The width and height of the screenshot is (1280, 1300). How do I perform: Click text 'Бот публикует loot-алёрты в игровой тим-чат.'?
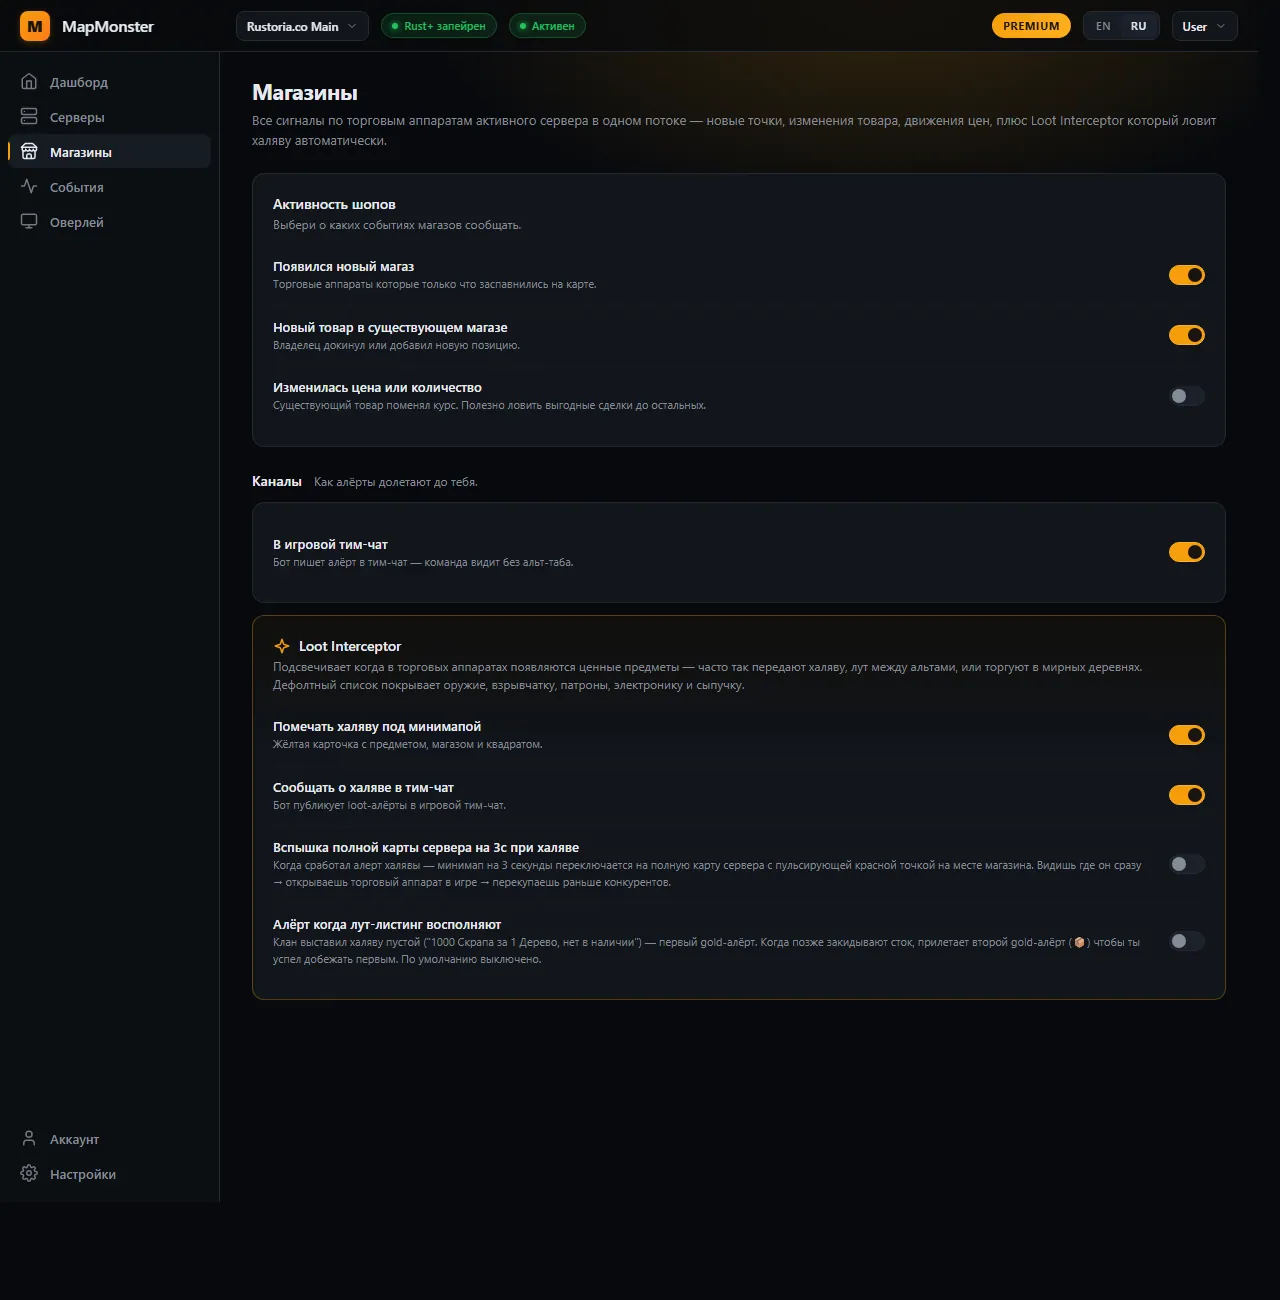point(390,805)
